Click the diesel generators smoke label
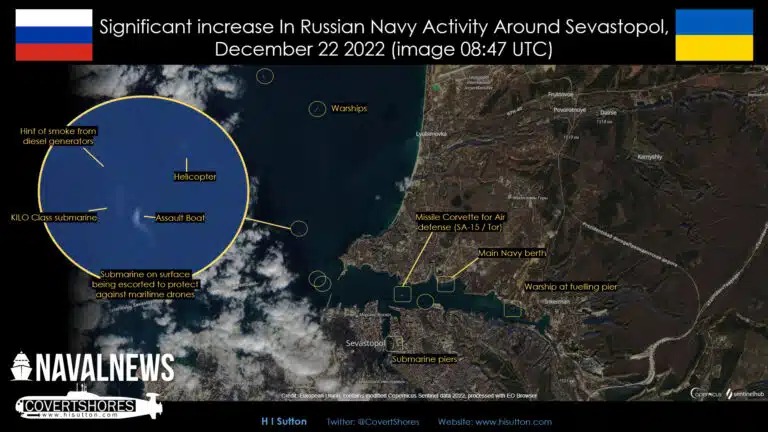This screenshot has width=768, height=432. click(x=60, y=136)
